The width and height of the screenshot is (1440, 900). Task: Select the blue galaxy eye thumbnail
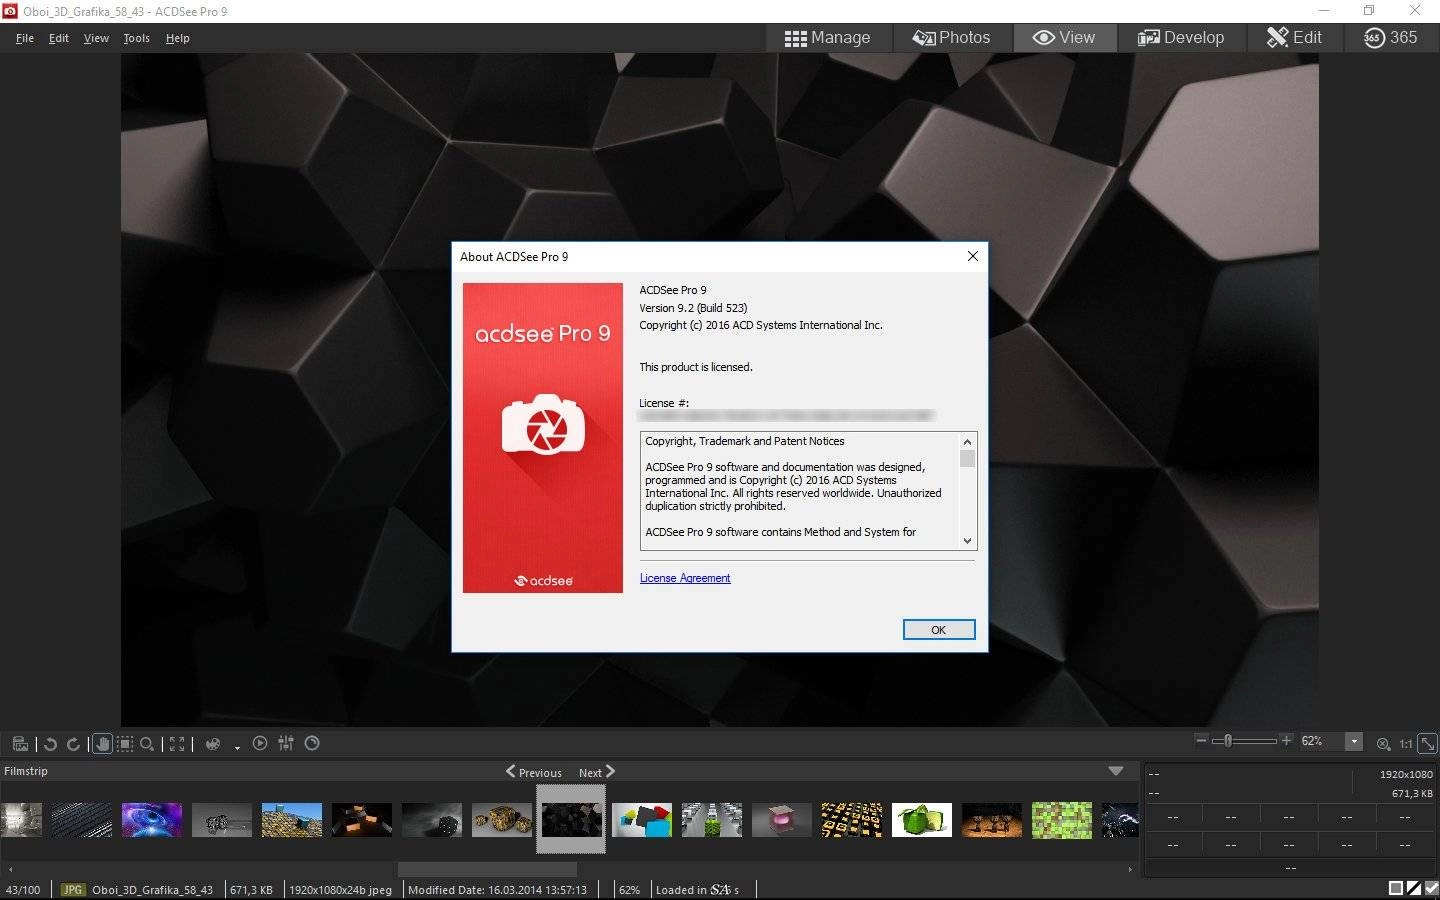point(152,820)
